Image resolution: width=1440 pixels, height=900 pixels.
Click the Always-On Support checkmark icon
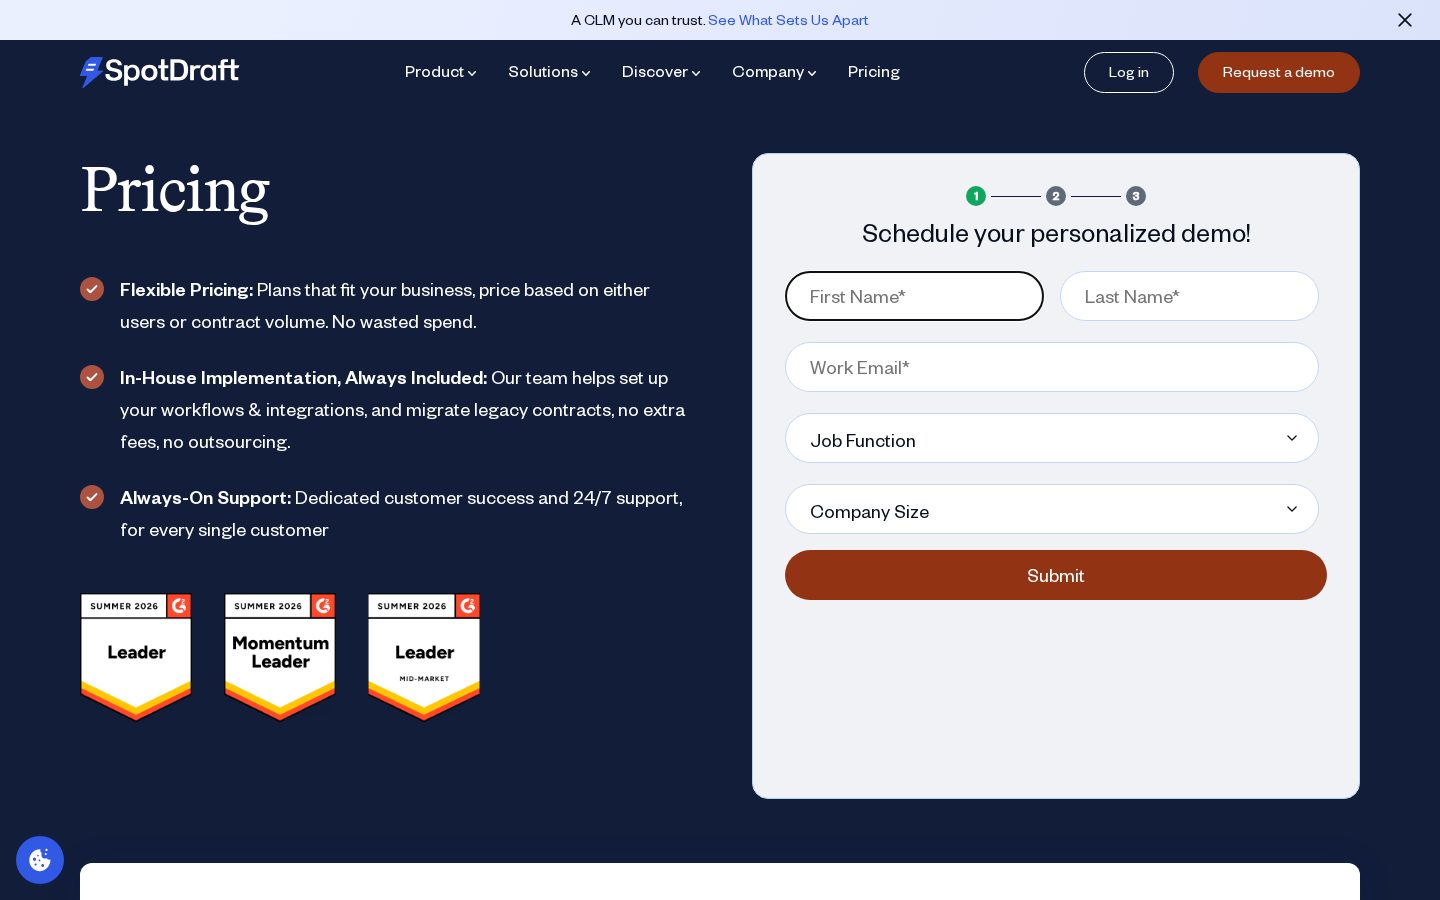point(92,497)
